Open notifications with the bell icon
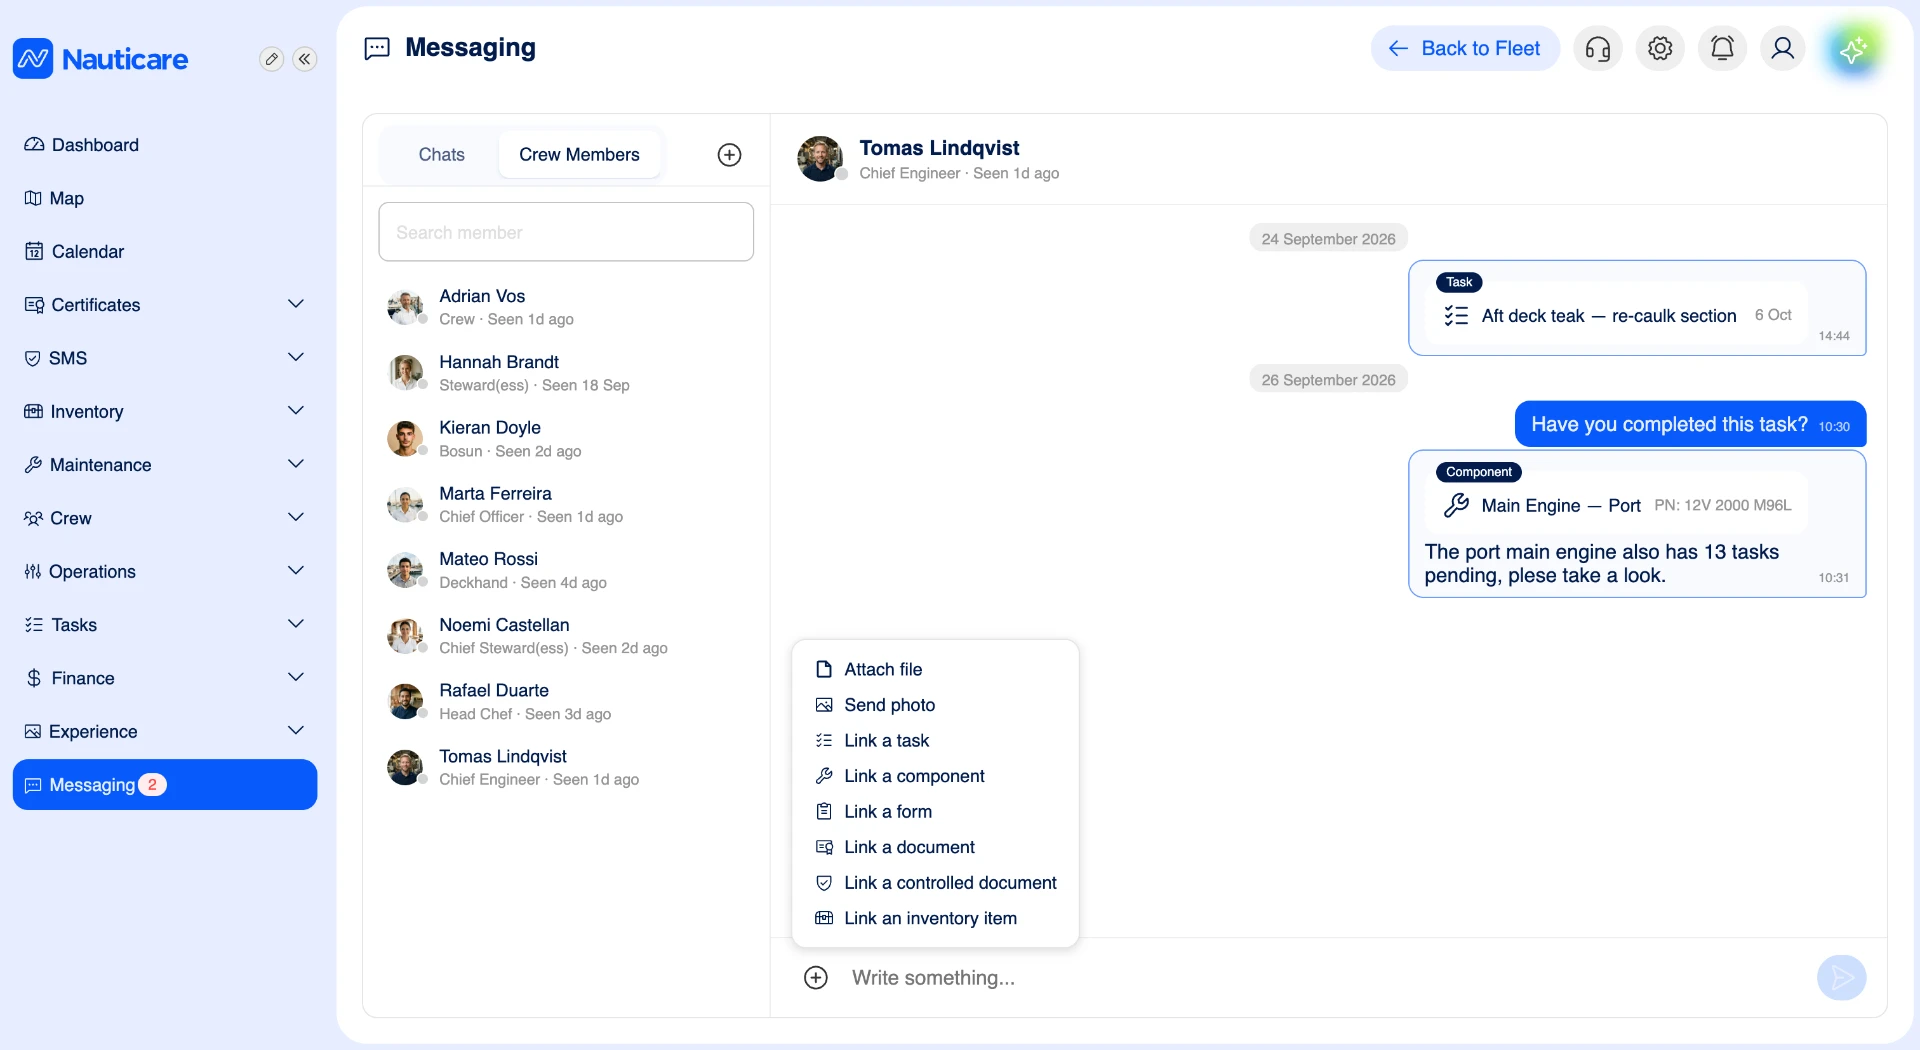Image resolution: width=1920 pixels, height=1050 pixels. [x=1722, y=48]
